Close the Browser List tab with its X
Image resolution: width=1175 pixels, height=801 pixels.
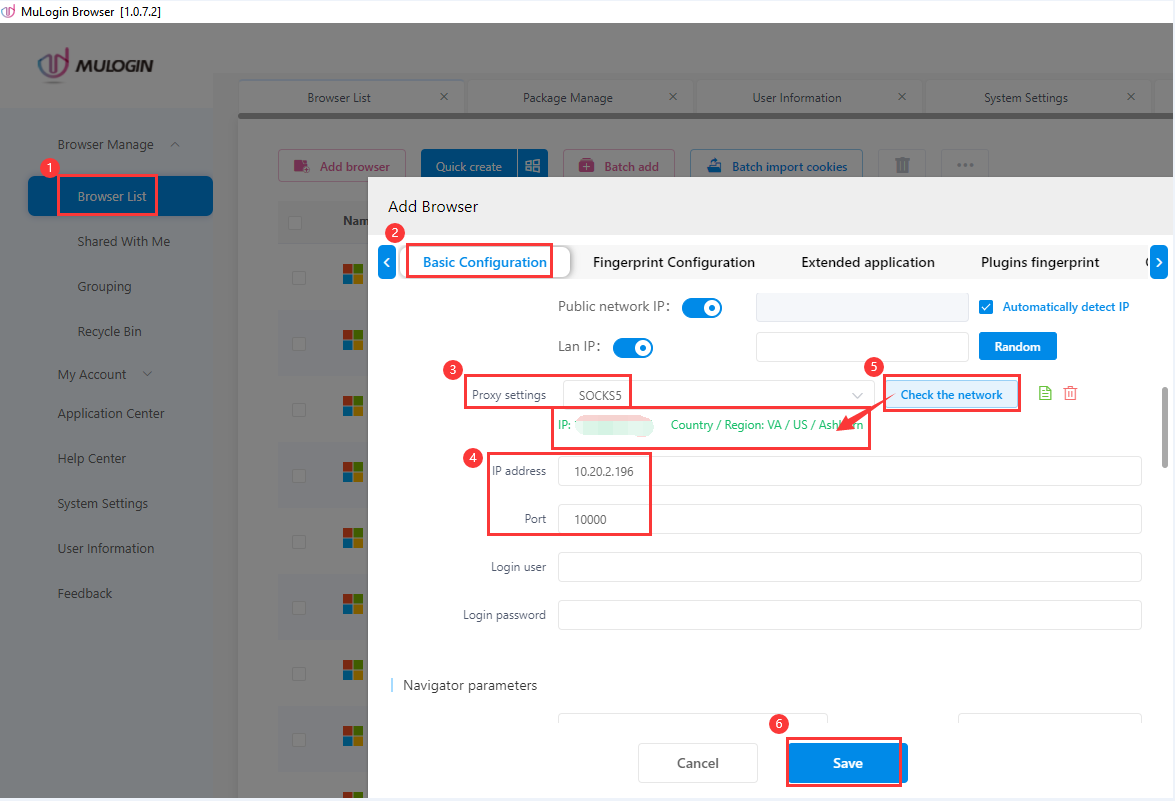pyautogui.click(x=444, y=97)
